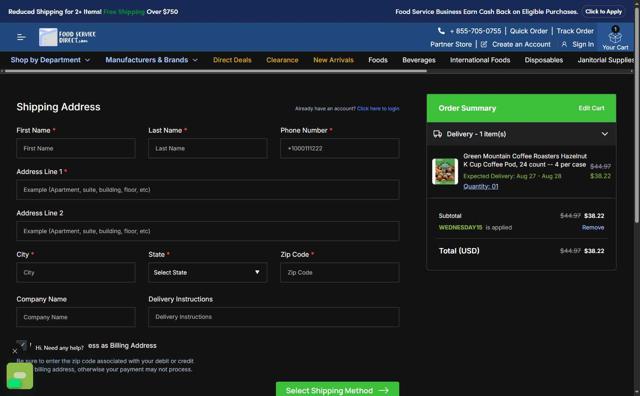Click the Address Line 1 field
Image resolution: width=640 pixels, height=396 pixels.
coord(208,189)
